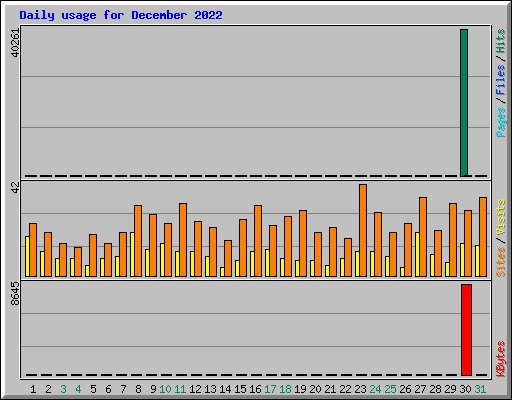Click day label 8 on the x-axis
512x400 pixels.
coord(138,389)
